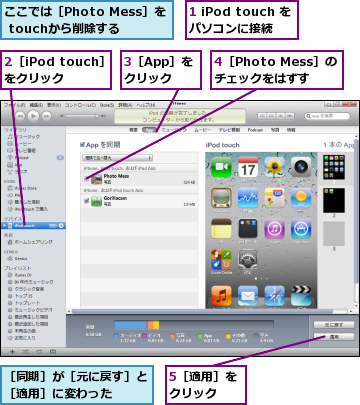Viewport: 360px width, 405px height.
Task: Open the Store(S) menu
Action: 107,105
